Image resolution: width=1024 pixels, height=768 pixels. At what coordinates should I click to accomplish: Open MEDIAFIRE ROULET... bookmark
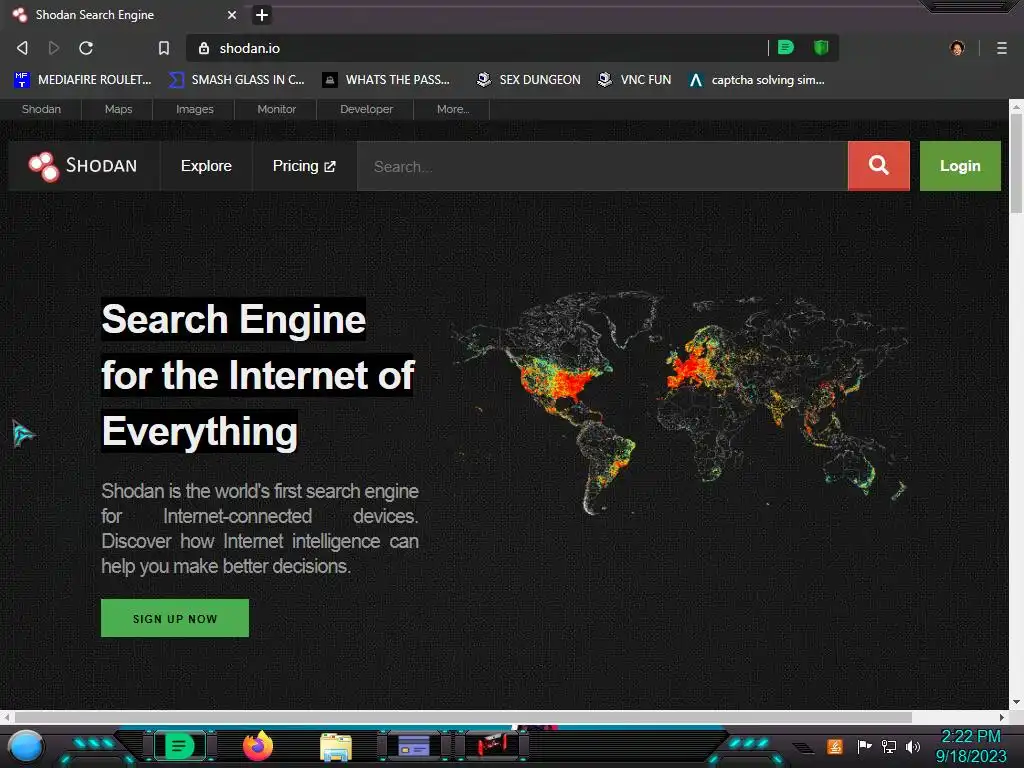point(83,80)
